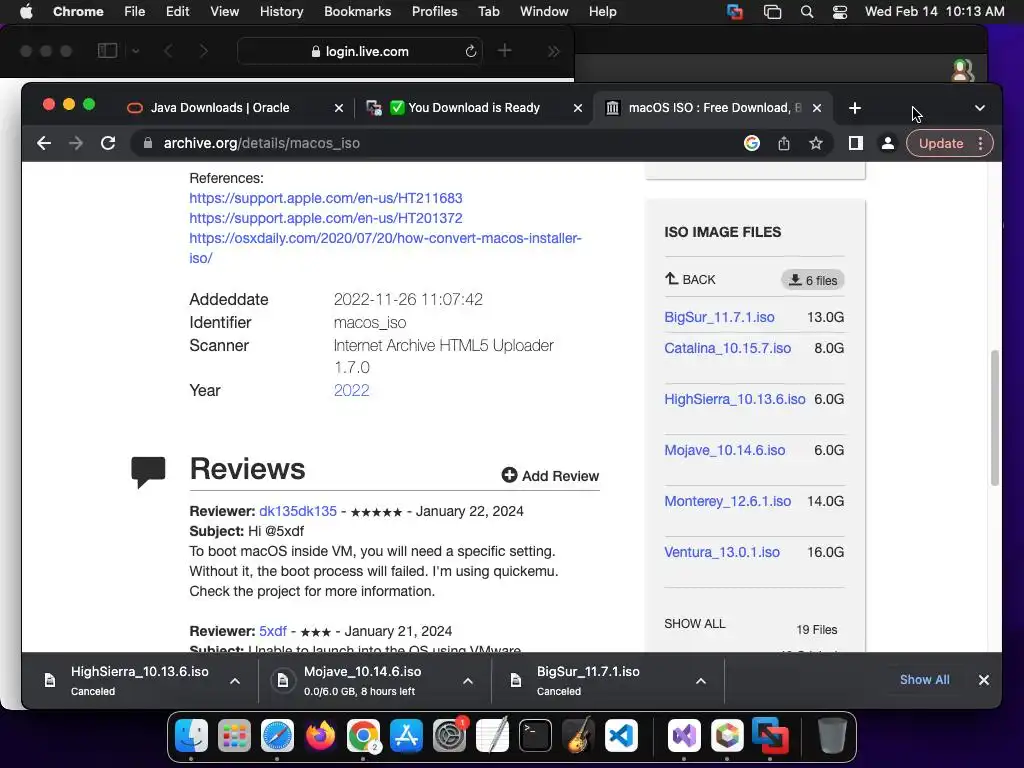Open Chrome from the Dock
This screenshot has height=768, width=1024.
(363, 735)
